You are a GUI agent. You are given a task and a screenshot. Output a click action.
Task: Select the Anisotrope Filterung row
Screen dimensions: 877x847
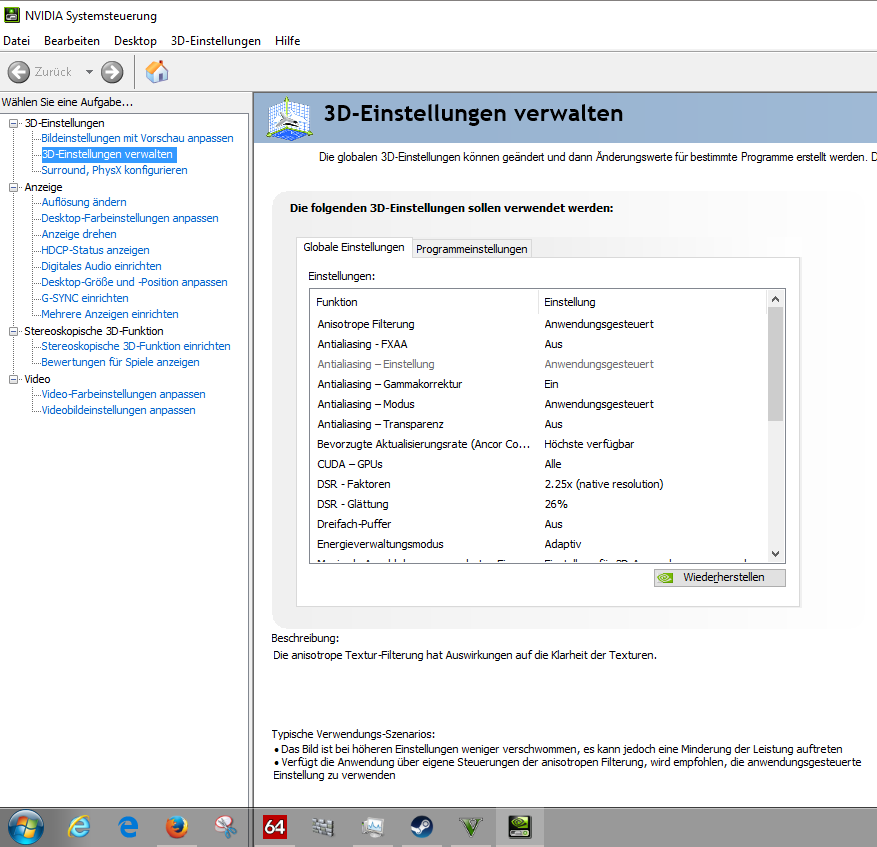(538, 324)
